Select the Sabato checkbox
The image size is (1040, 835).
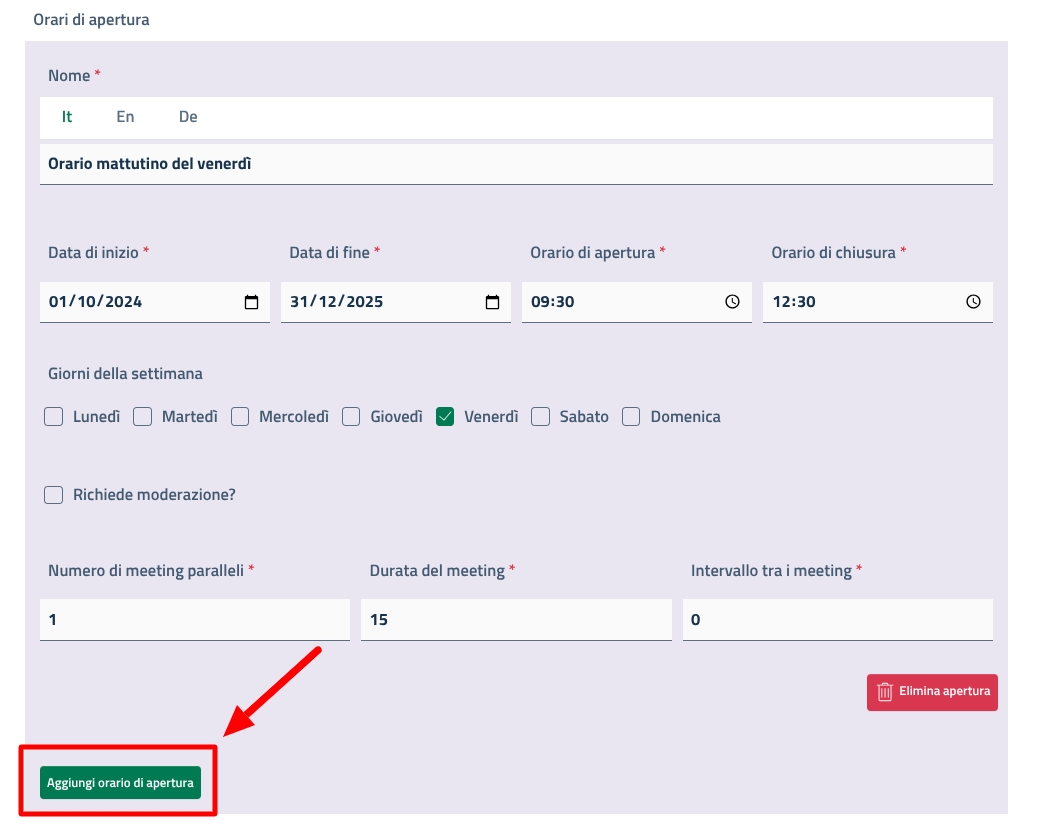tap(540, 417)
